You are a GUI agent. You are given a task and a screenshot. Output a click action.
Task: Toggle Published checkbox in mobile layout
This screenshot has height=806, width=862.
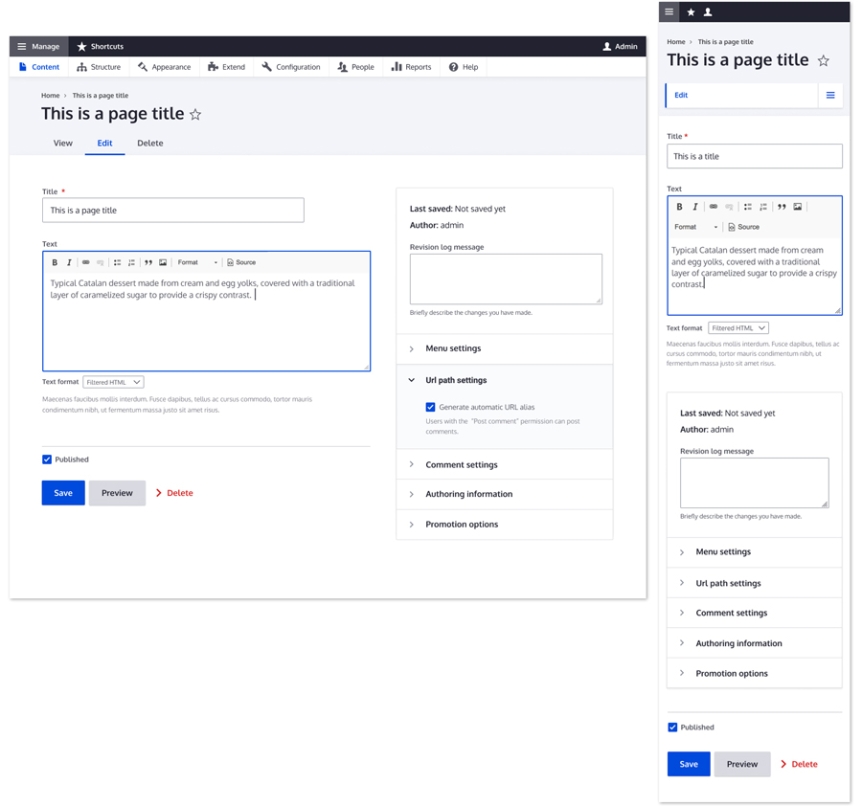[673, 727]
